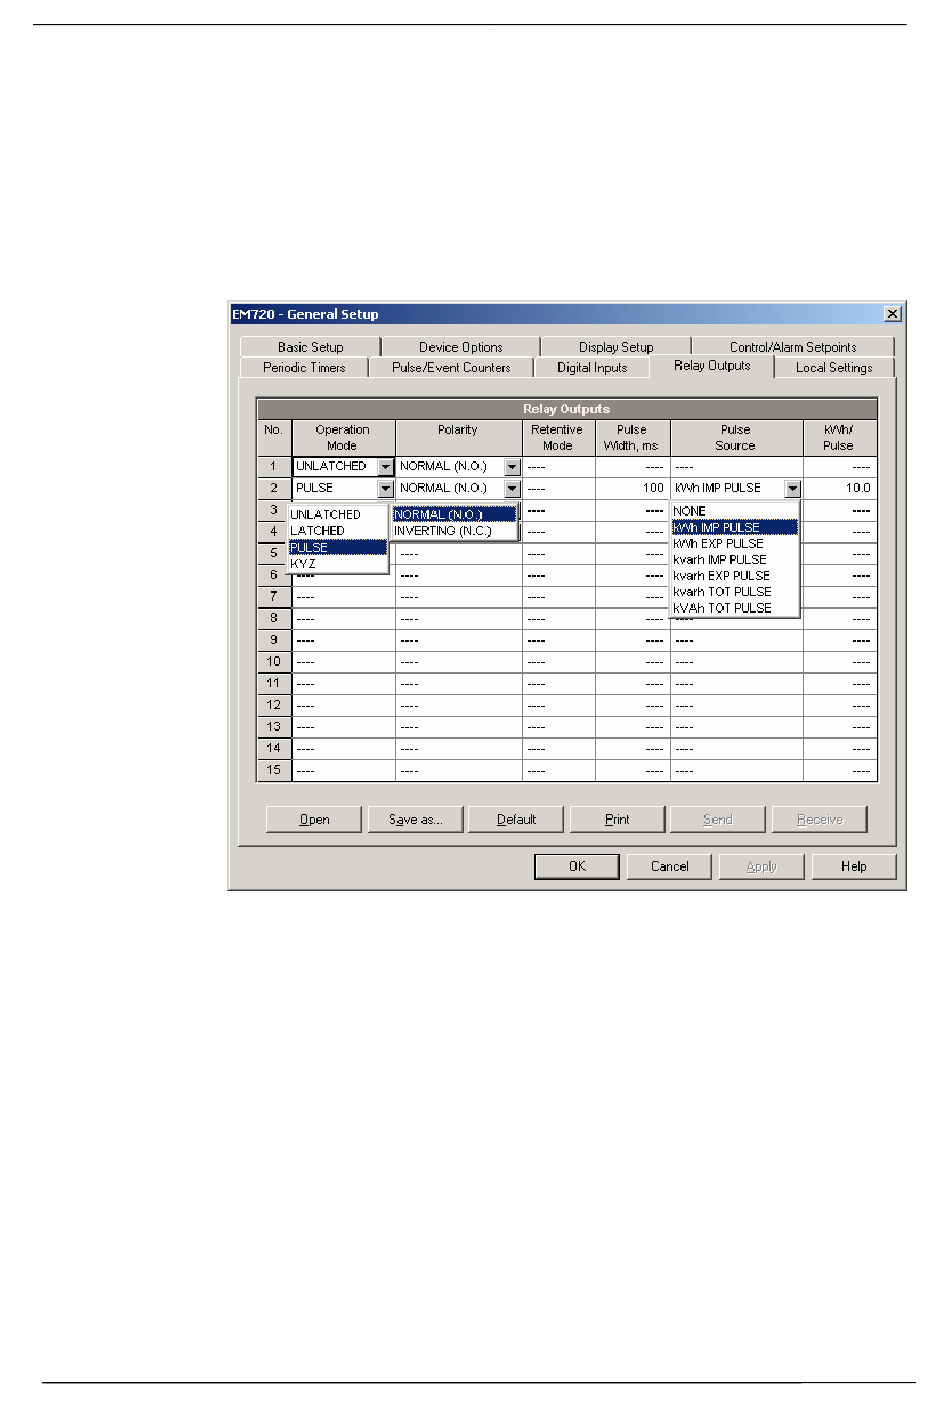Choose KYZ in operation mode list

tap(337, 563)
